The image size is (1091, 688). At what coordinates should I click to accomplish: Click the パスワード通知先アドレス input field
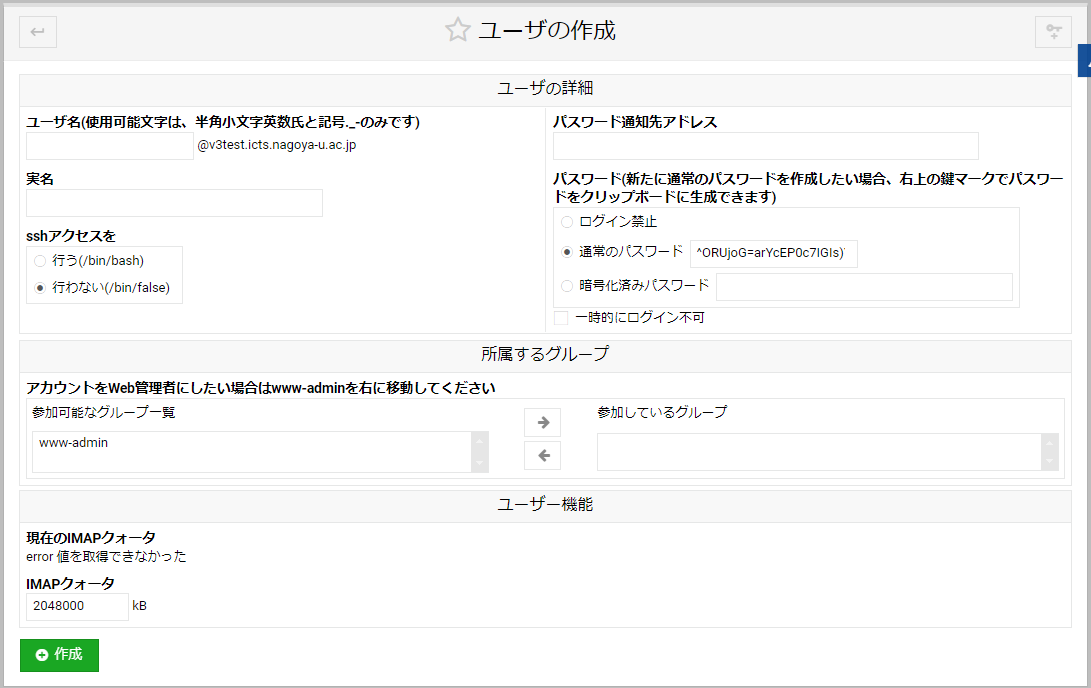765,146
